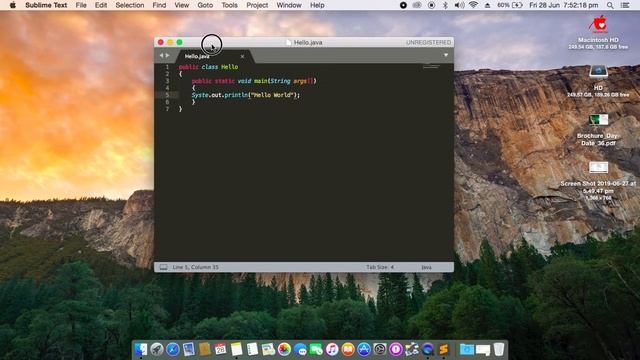Open iBooks from the dock

[348, 349]
